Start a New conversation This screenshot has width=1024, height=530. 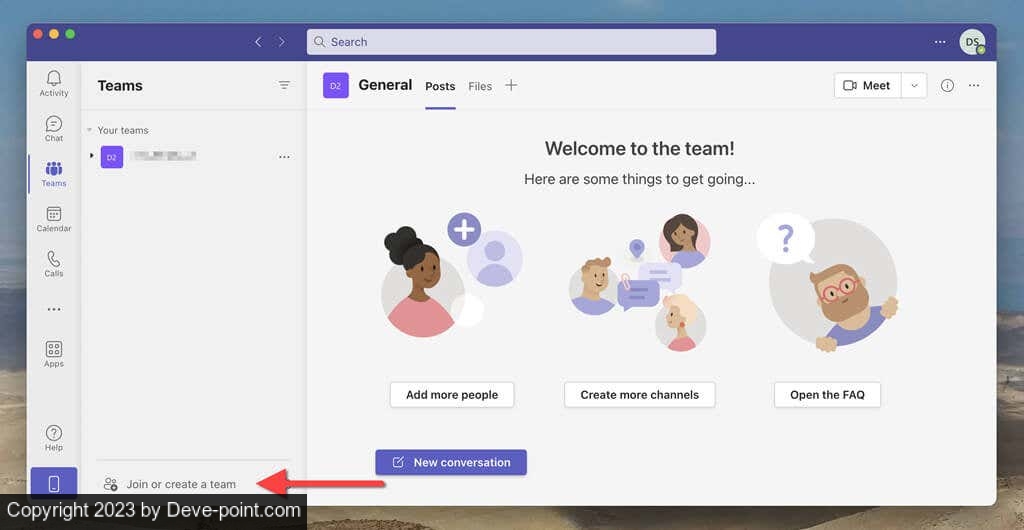coord(451,462)
